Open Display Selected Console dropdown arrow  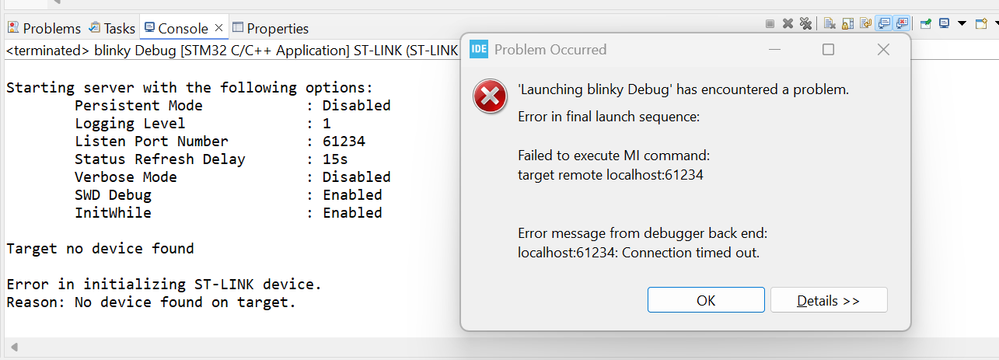click(962, 24)
